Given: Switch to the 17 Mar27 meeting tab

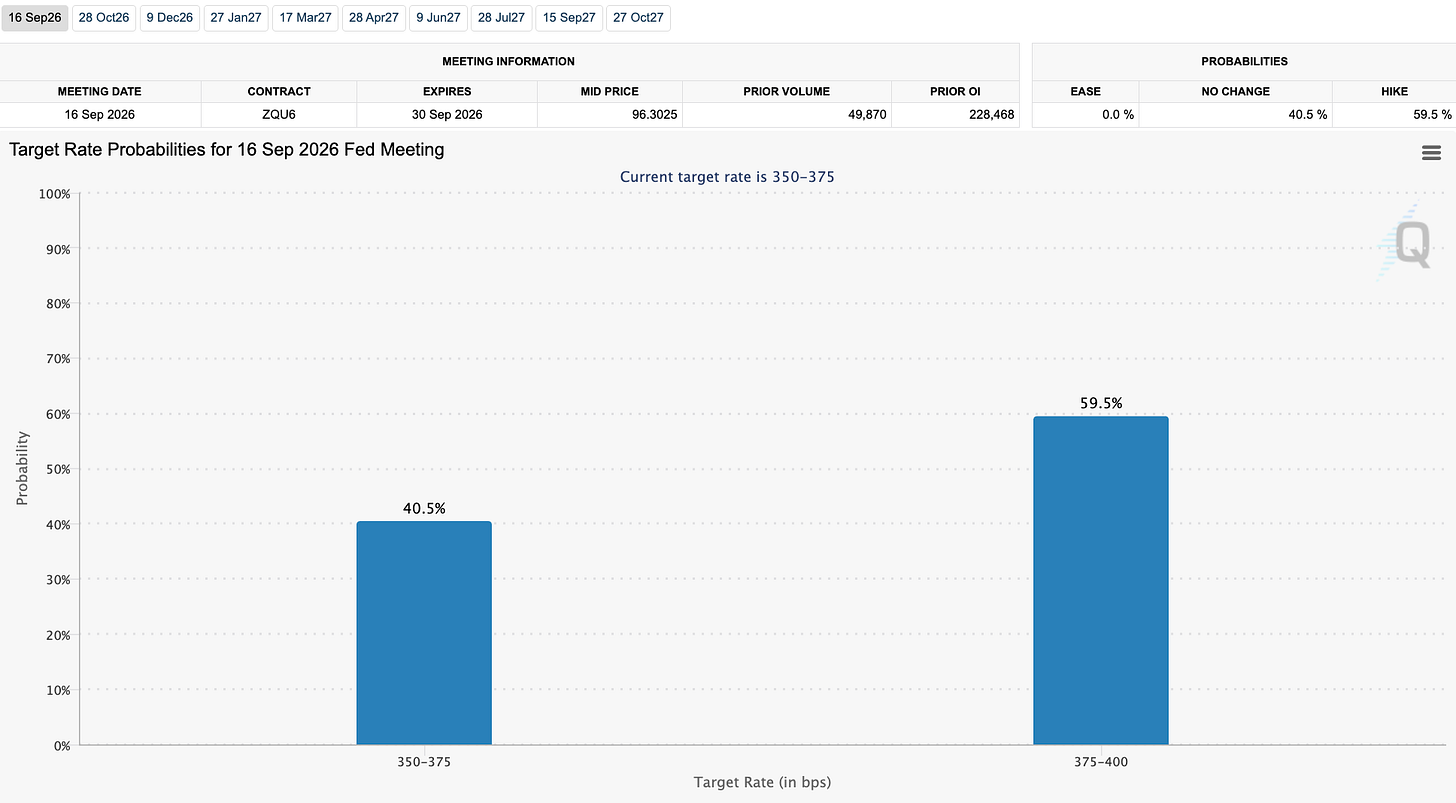Looking at the screenshot, I should [305, 18].
